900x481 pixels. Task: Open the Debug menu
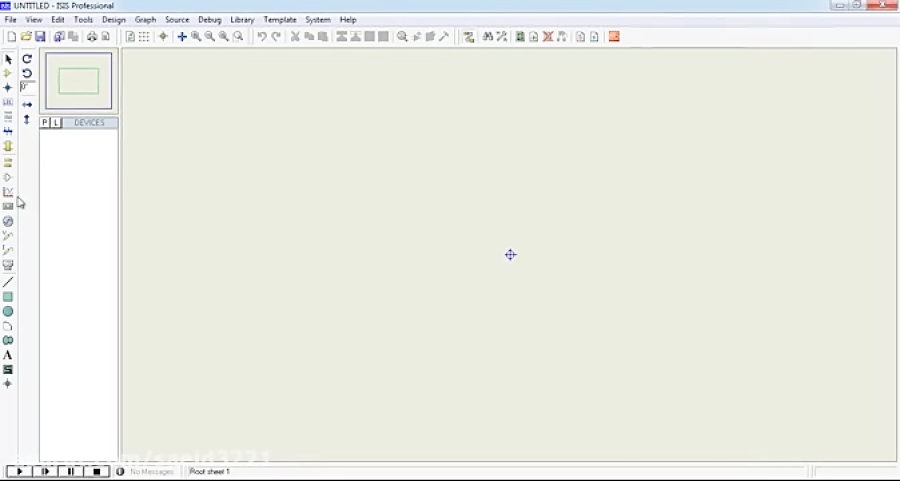pos(209,20)
